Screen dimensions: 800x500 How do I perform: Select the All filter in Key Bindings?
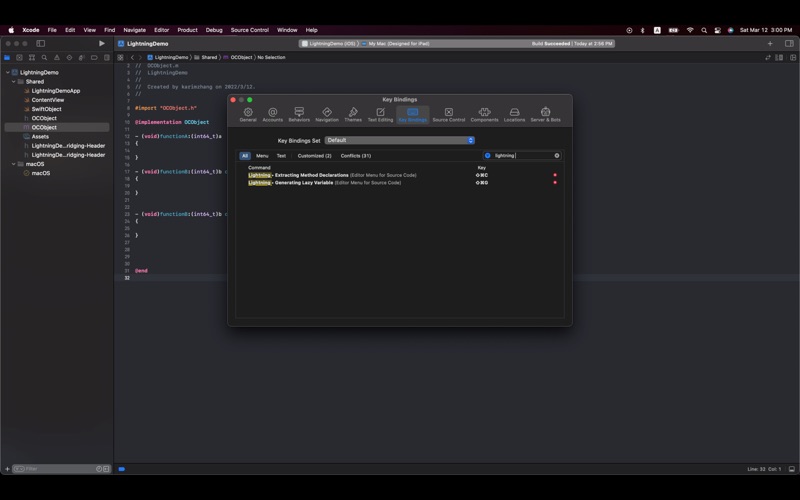245,156
